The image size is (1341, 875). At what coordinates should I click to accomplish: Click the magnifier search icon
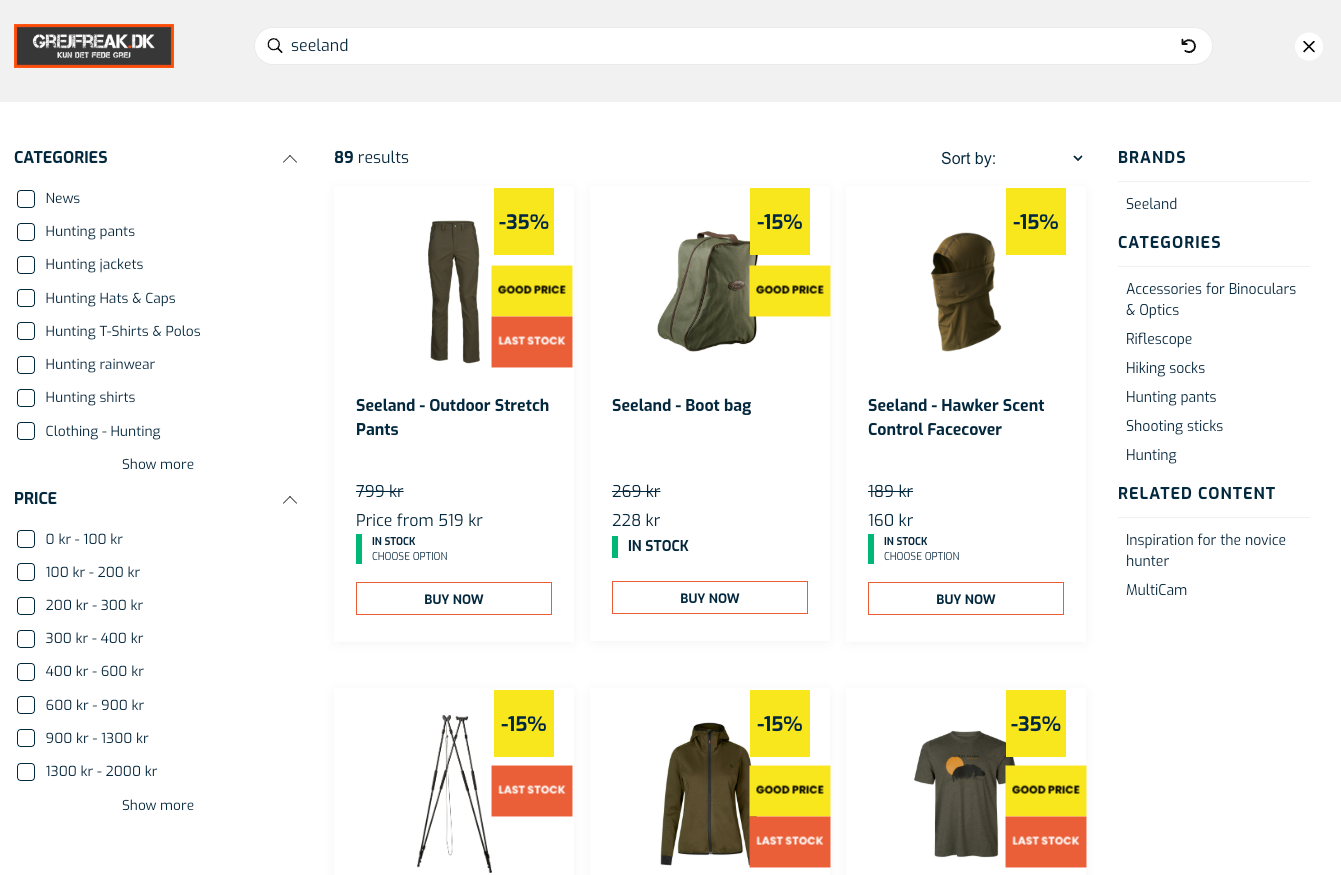pos(275,46)
